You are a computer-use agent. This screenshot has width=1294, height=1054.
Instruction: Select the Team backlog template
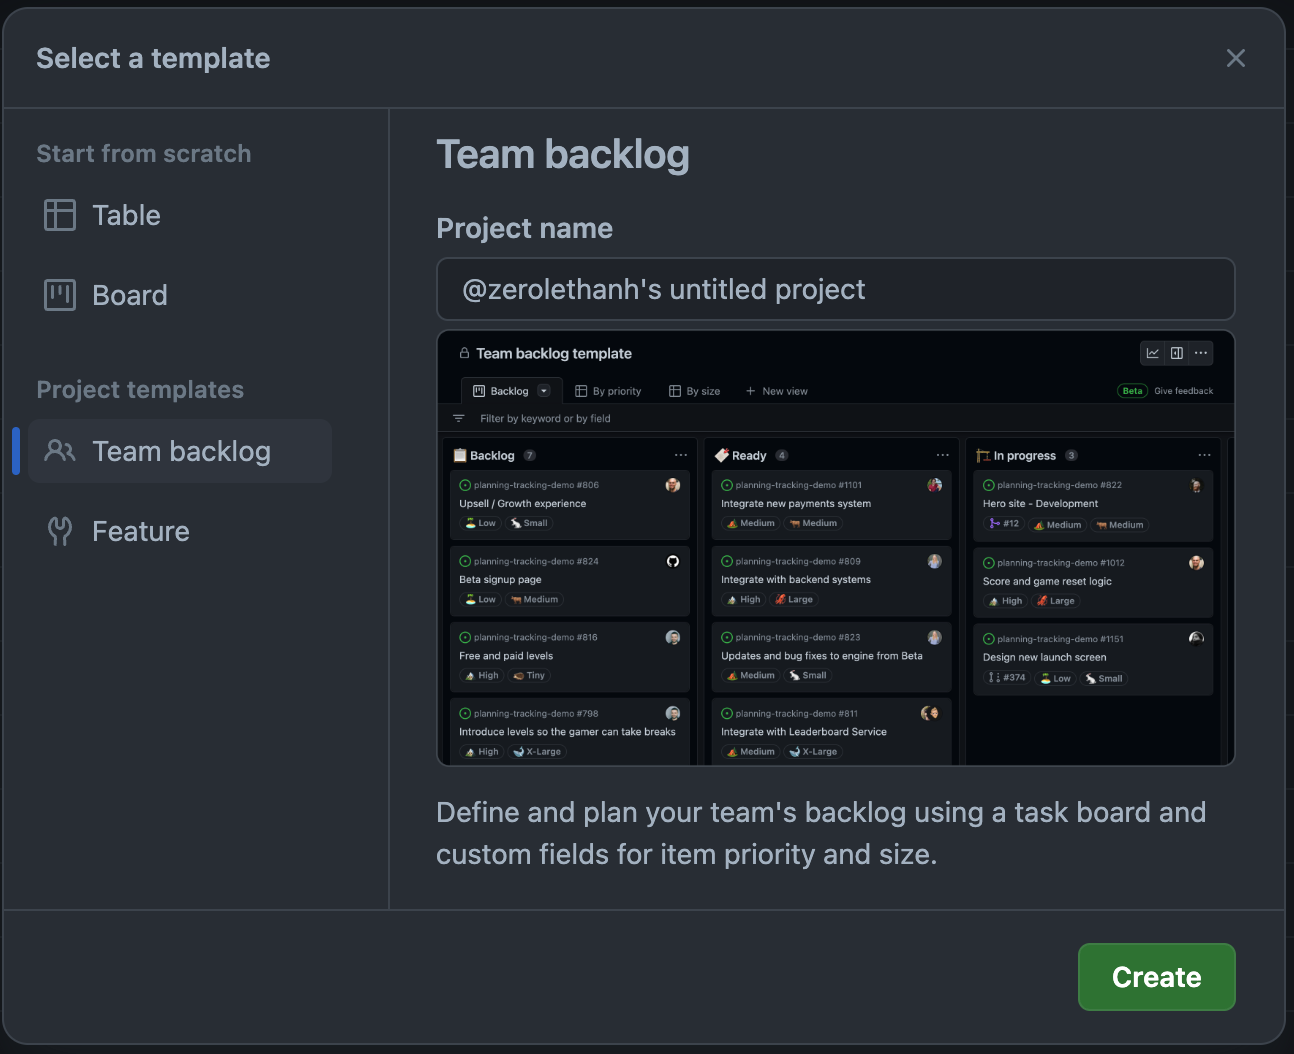180,451
